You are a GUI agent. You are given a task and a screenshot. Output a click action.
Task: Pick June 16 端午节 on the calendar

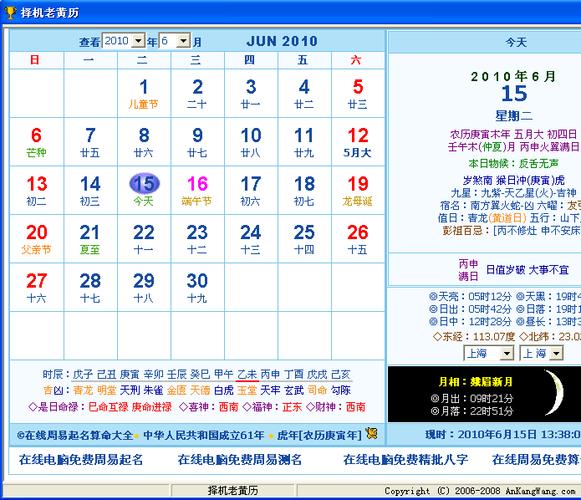coord(197,191)
